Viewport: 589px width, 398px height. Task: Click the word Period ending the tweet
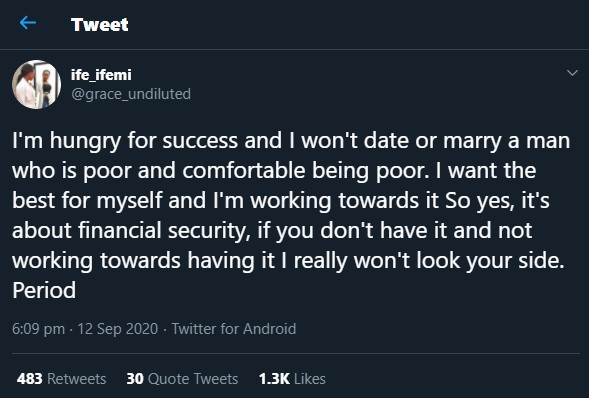pos(44,291)
